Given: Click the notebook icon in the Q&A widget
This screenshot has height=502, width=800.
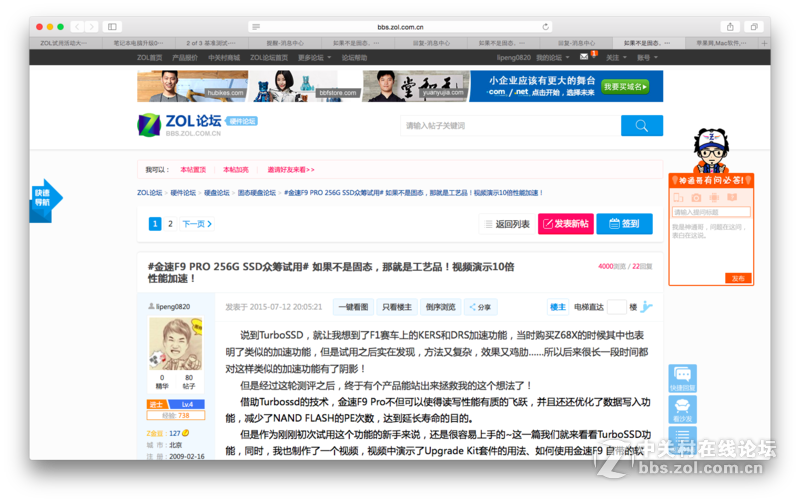Looking at the screenshot, I should [732, 197].
